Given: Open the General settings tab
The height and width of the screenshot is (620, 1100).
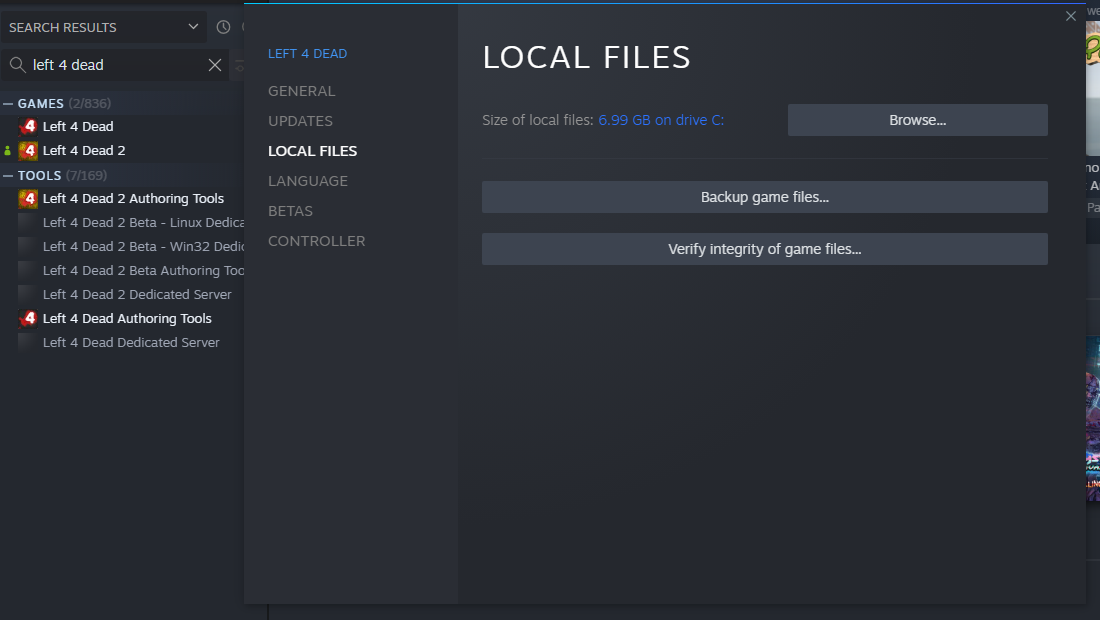Looking at the screenshot, I should click(302, 91).
